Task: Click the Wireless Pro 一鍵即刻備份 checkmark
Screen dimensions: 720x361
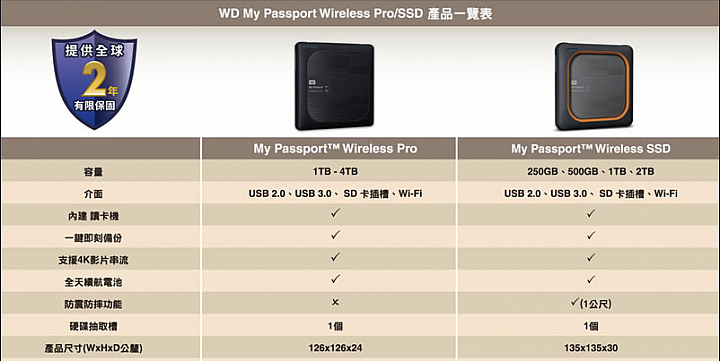Action: click(335, 235)
